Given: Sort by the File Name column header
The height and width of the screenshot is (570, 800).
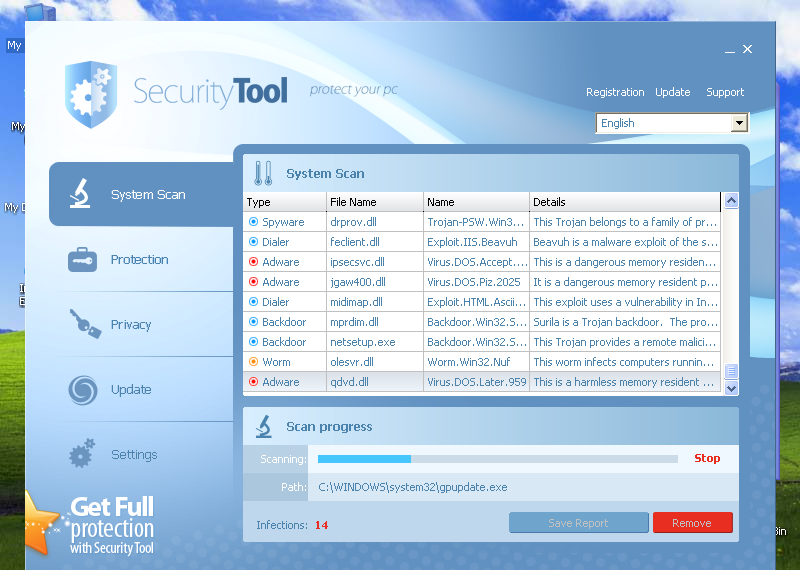Looking at the screenshot, I should point(375,202).
